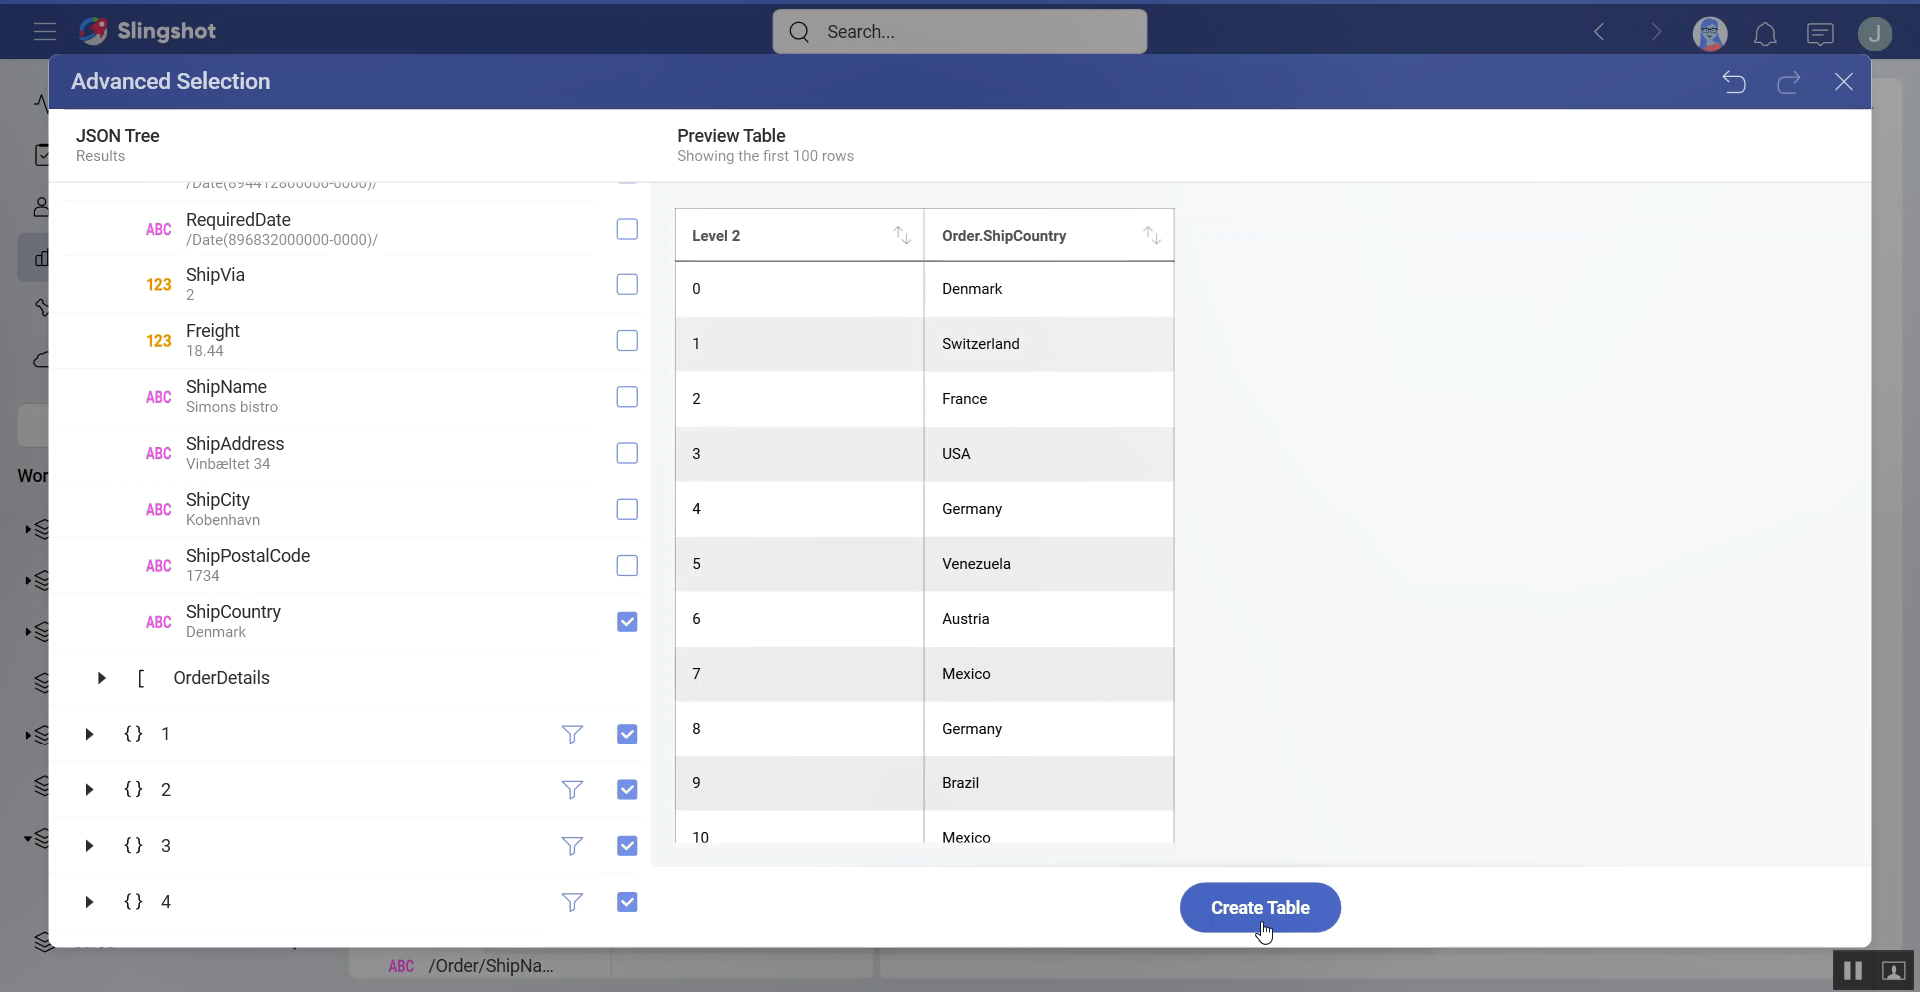The height and width of the screenshot is (992, 1920).
Task: Select the ShipAddress tree row label
Action: click(235, 444)
